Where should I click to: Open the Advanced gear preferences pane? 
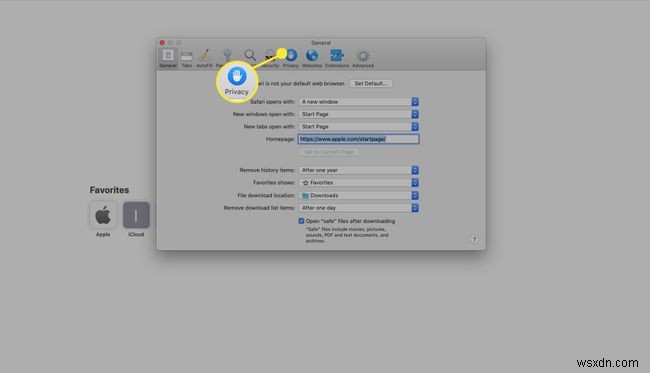coord(363,58)
